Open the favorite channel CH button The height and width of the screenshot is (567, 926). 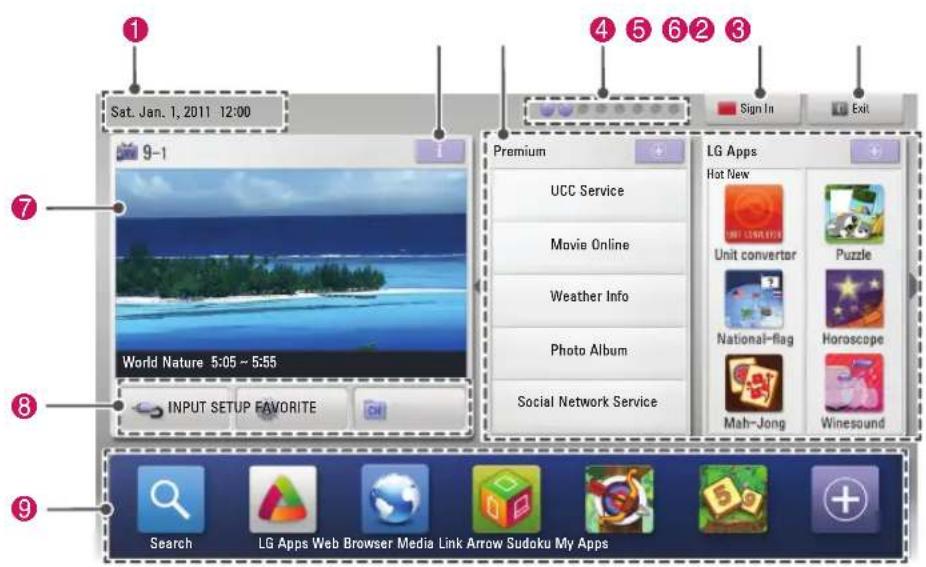[409, 408]
